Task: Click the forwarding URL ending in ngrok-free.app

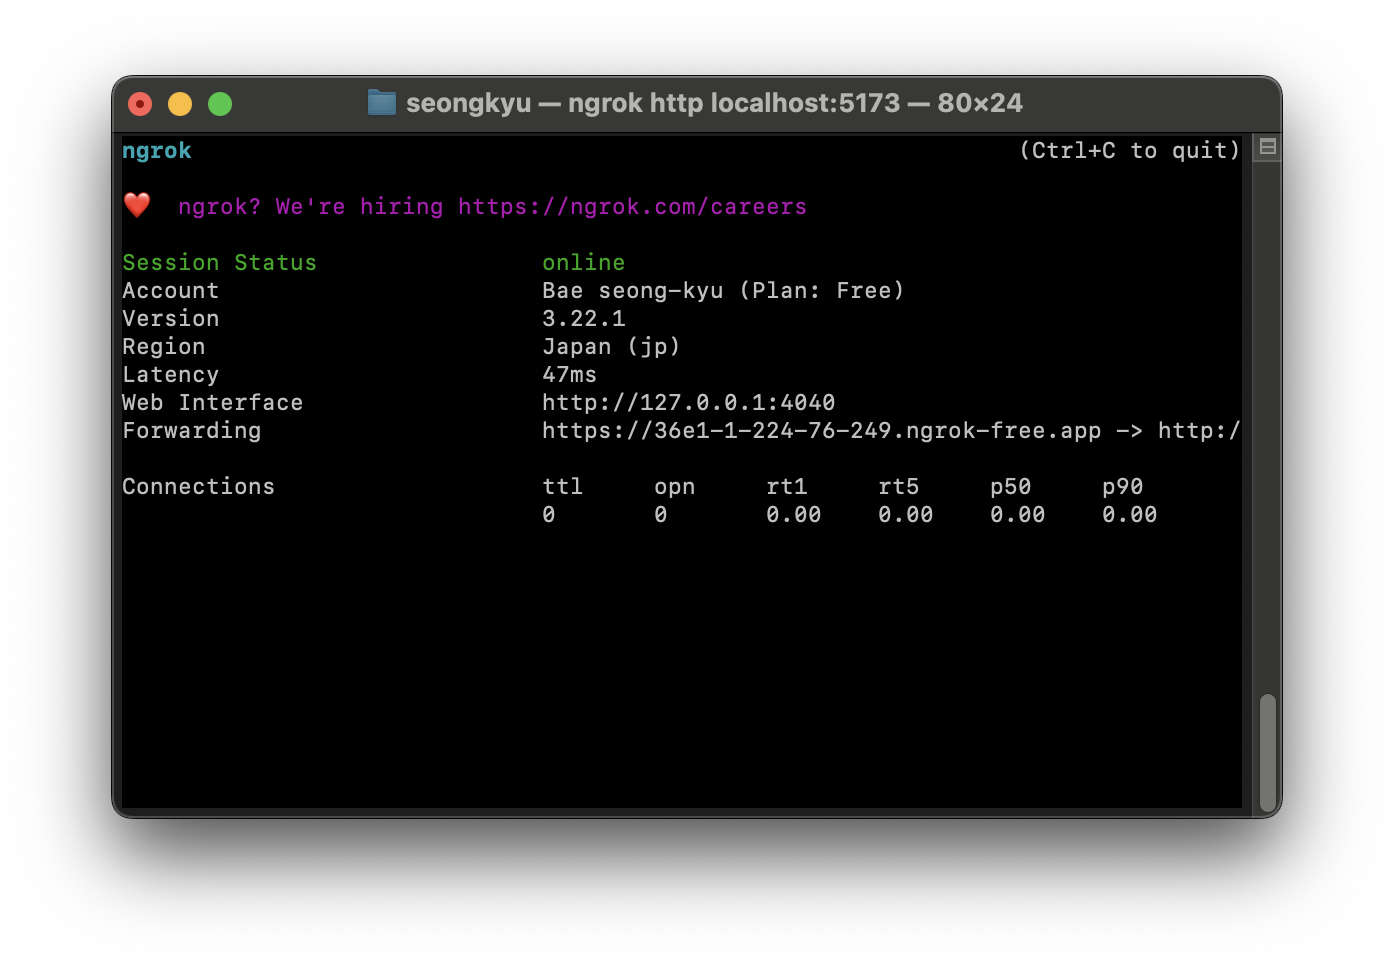Action: 821,431
